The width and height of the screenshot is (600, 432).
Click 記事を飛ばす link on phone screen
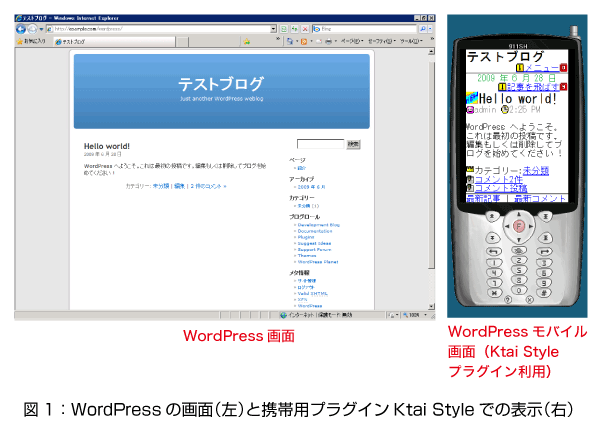pyautogui.click(x=533, y=87)
